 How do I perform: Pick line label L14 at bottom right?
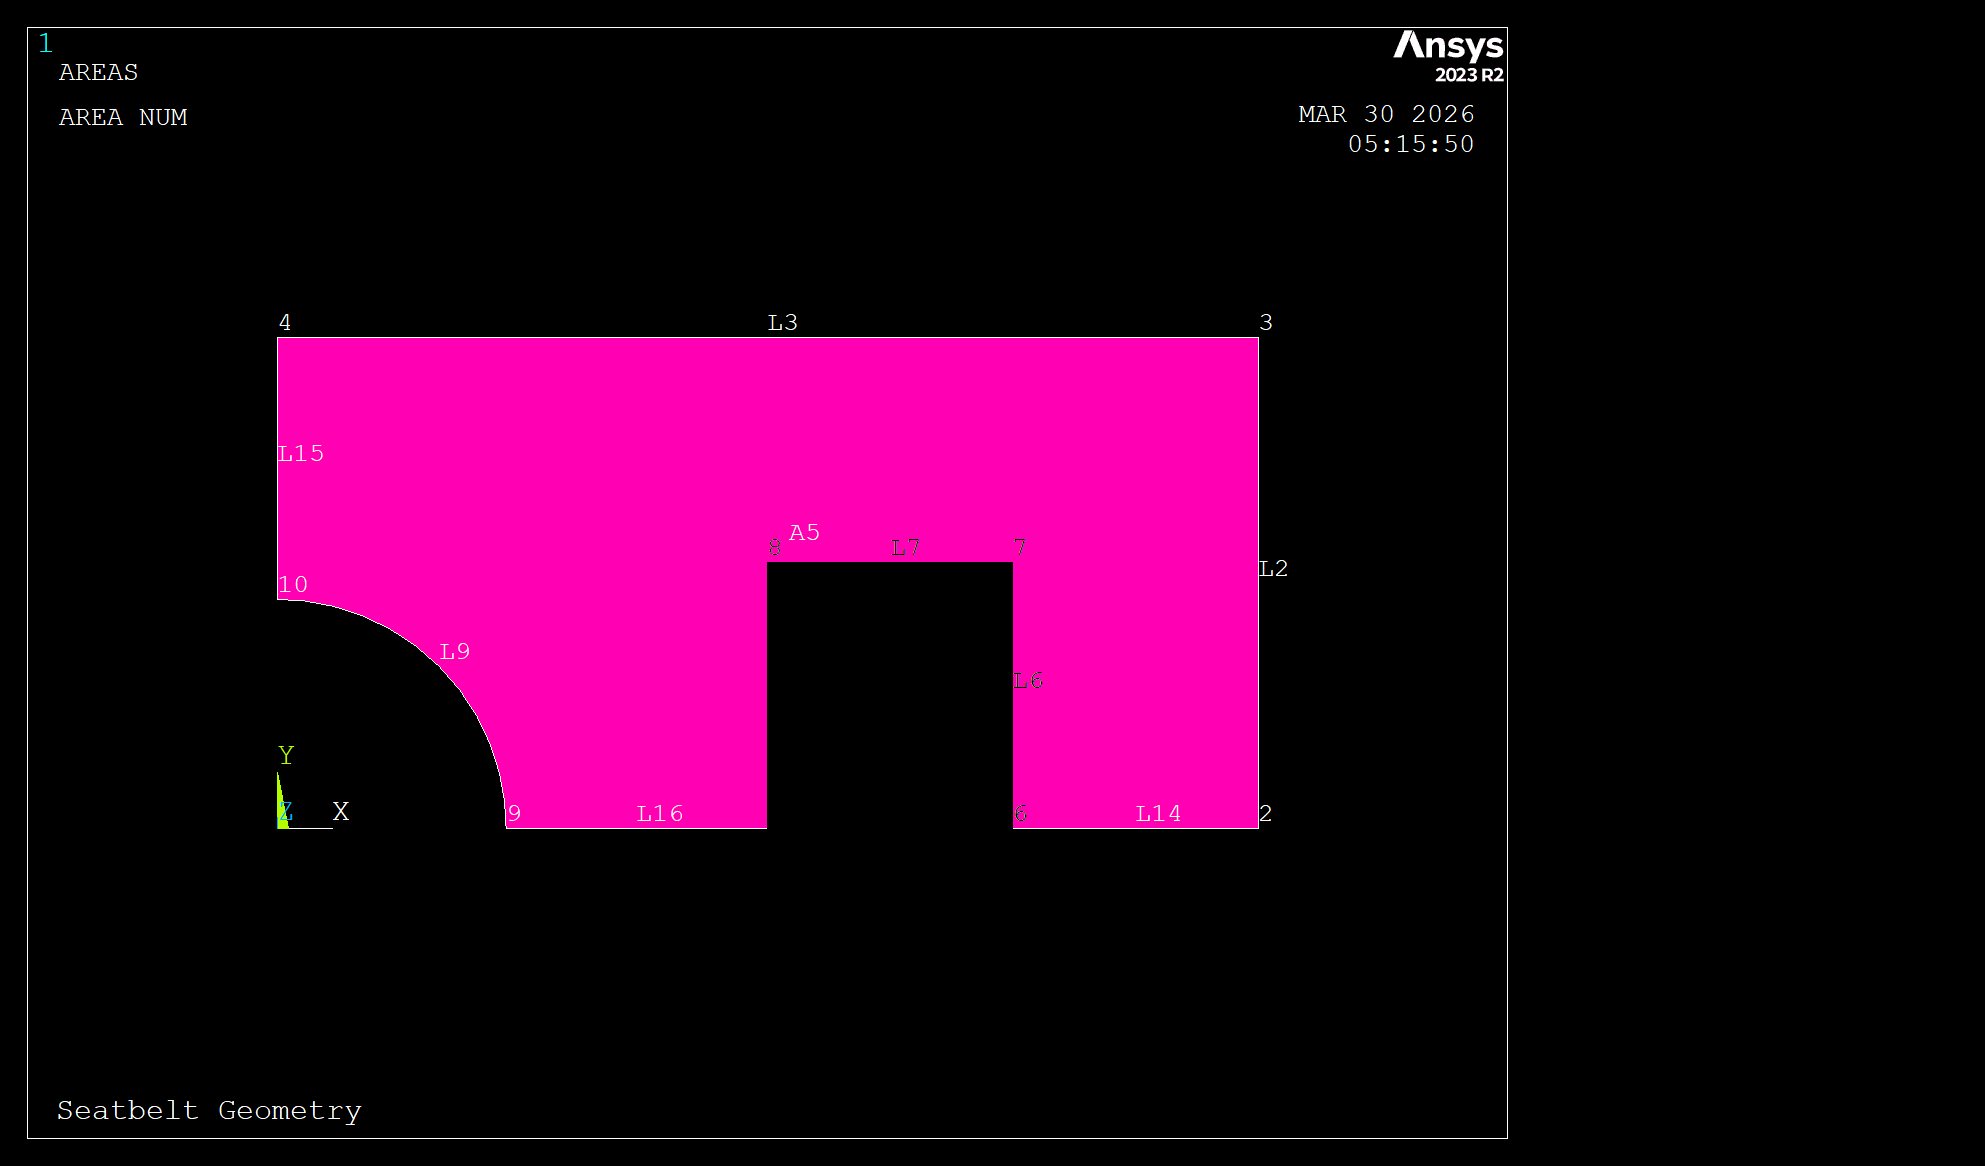click(x=1158, y=813)
